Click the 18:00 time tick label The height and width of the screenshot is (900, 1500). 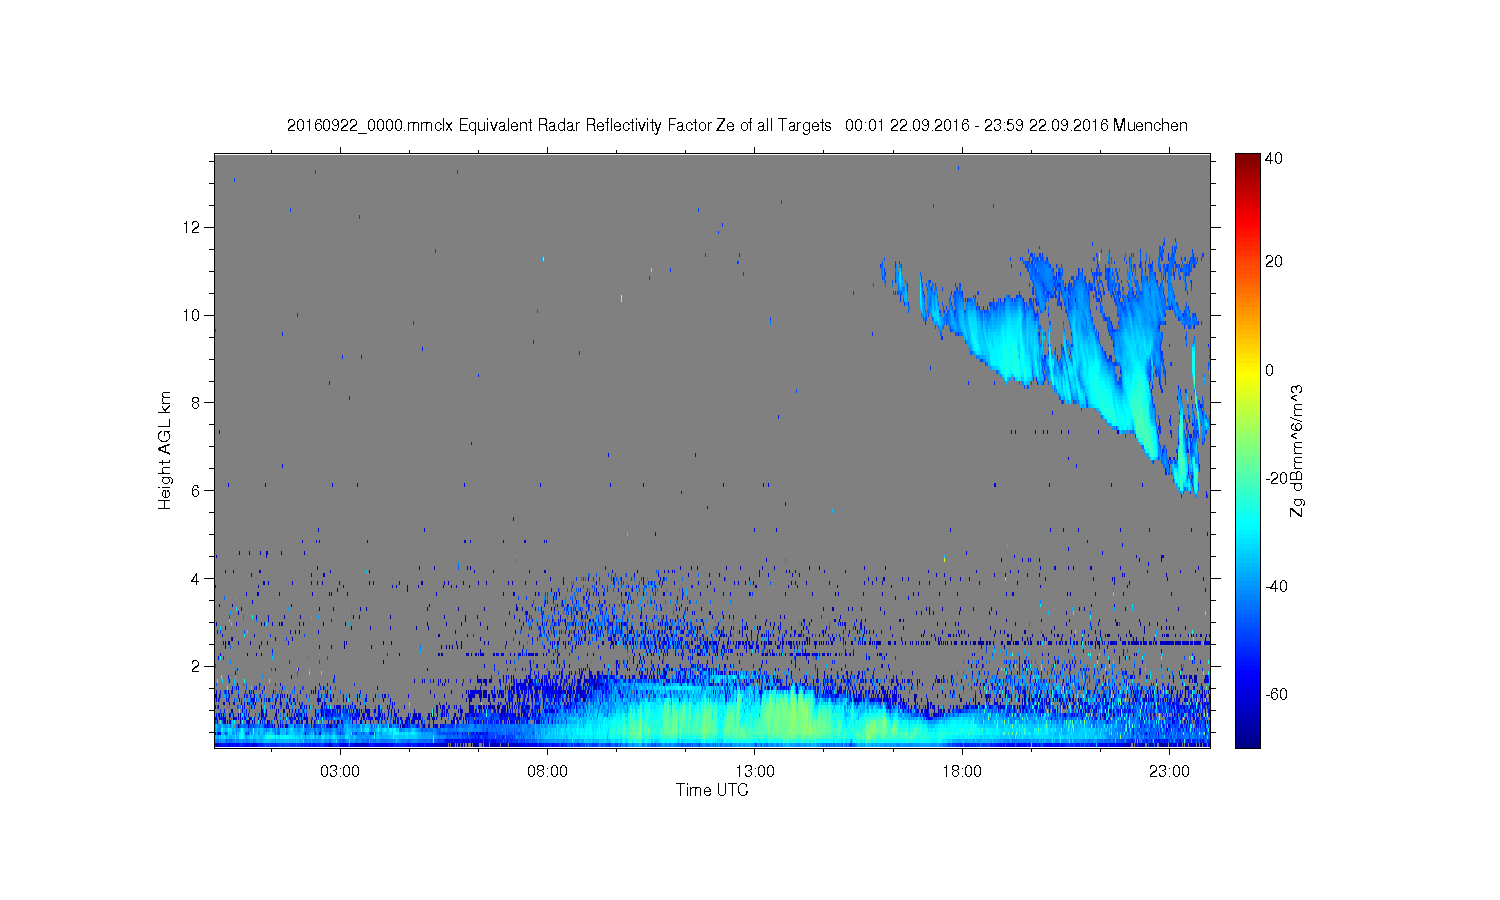point(962,771)
